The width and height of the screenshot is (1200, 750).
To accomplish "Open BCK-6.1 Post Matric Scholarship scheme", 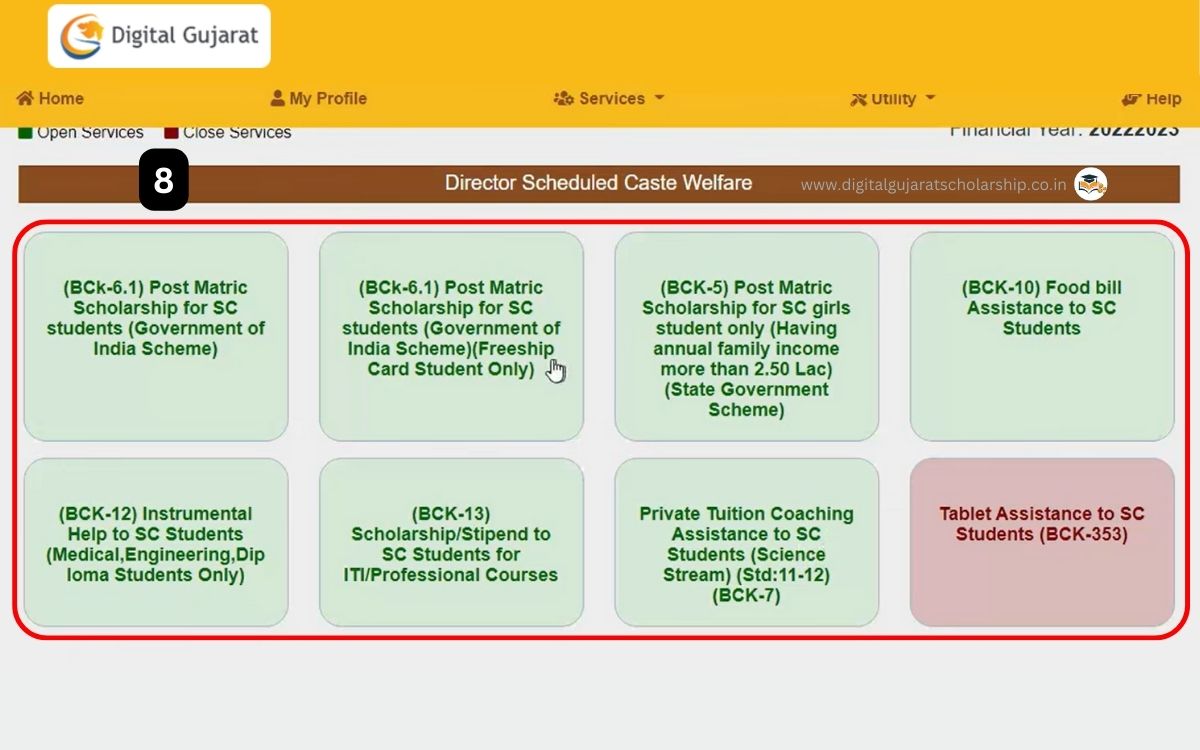I will [155, 335].
